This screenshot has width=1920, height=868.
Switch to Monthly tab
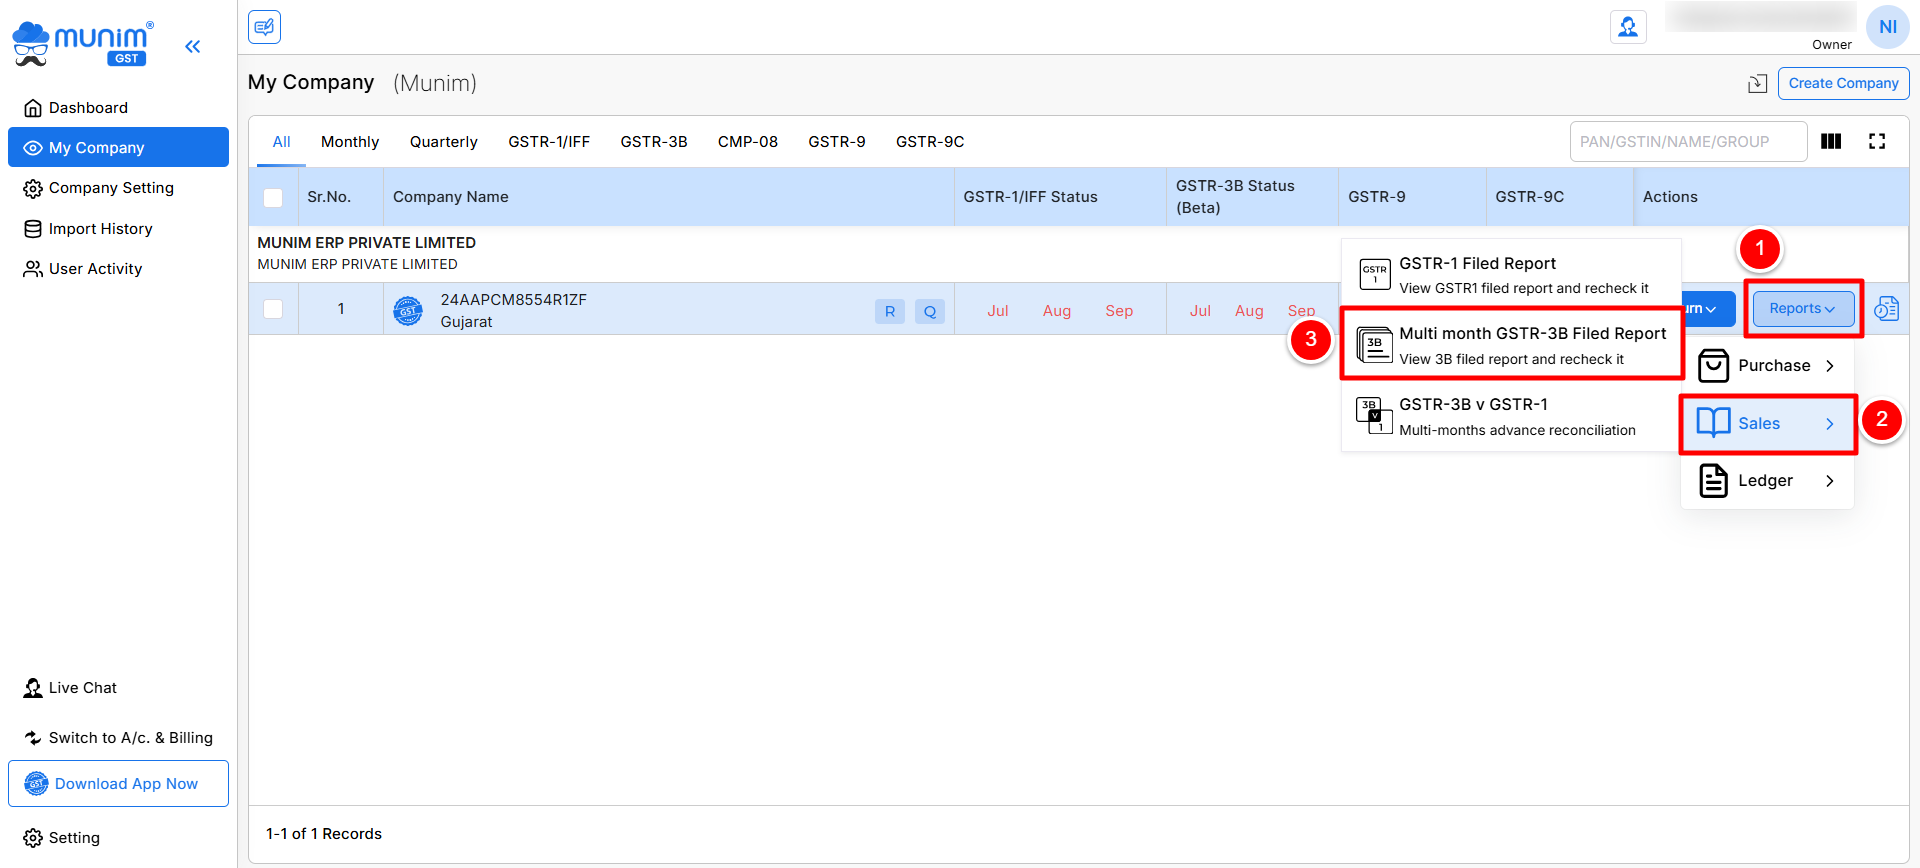coord(350,142)
